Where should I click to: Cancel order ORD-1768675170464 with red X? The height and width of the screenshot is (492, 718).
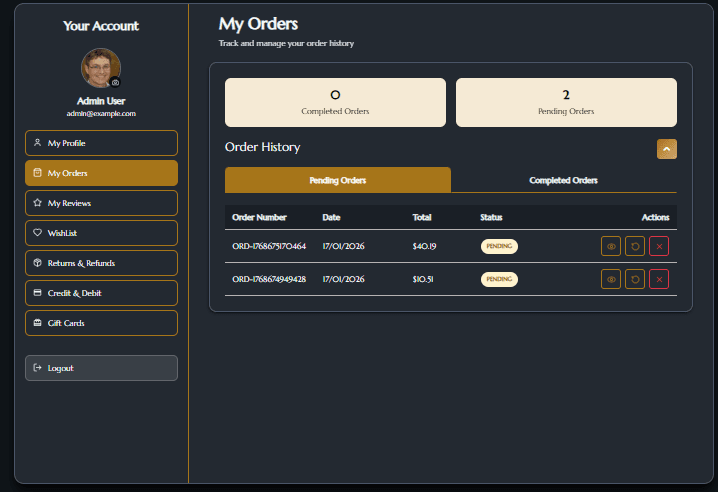[x=659, y=246]
